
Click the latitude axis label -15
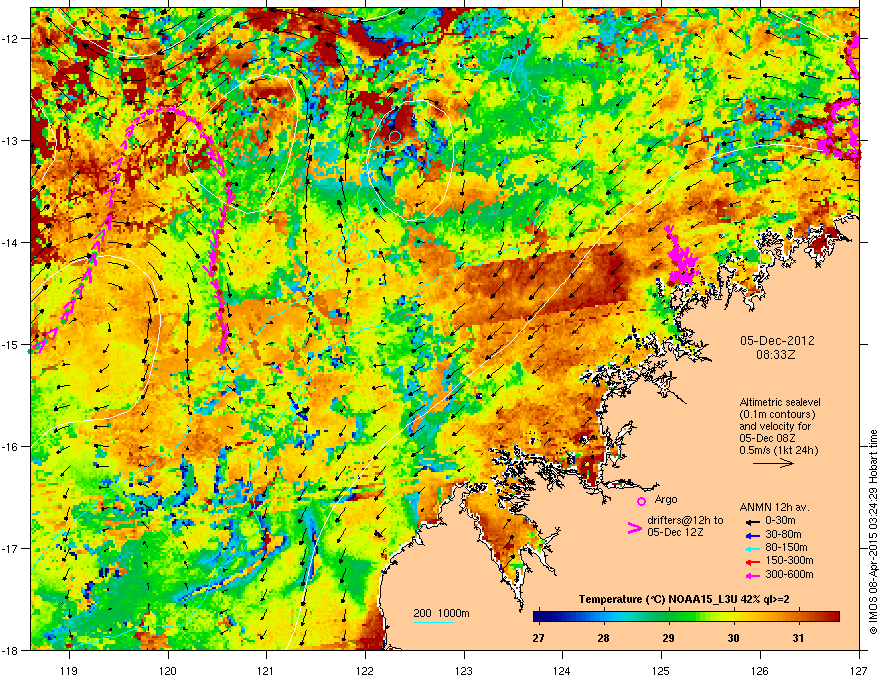[x=11, y=344]
